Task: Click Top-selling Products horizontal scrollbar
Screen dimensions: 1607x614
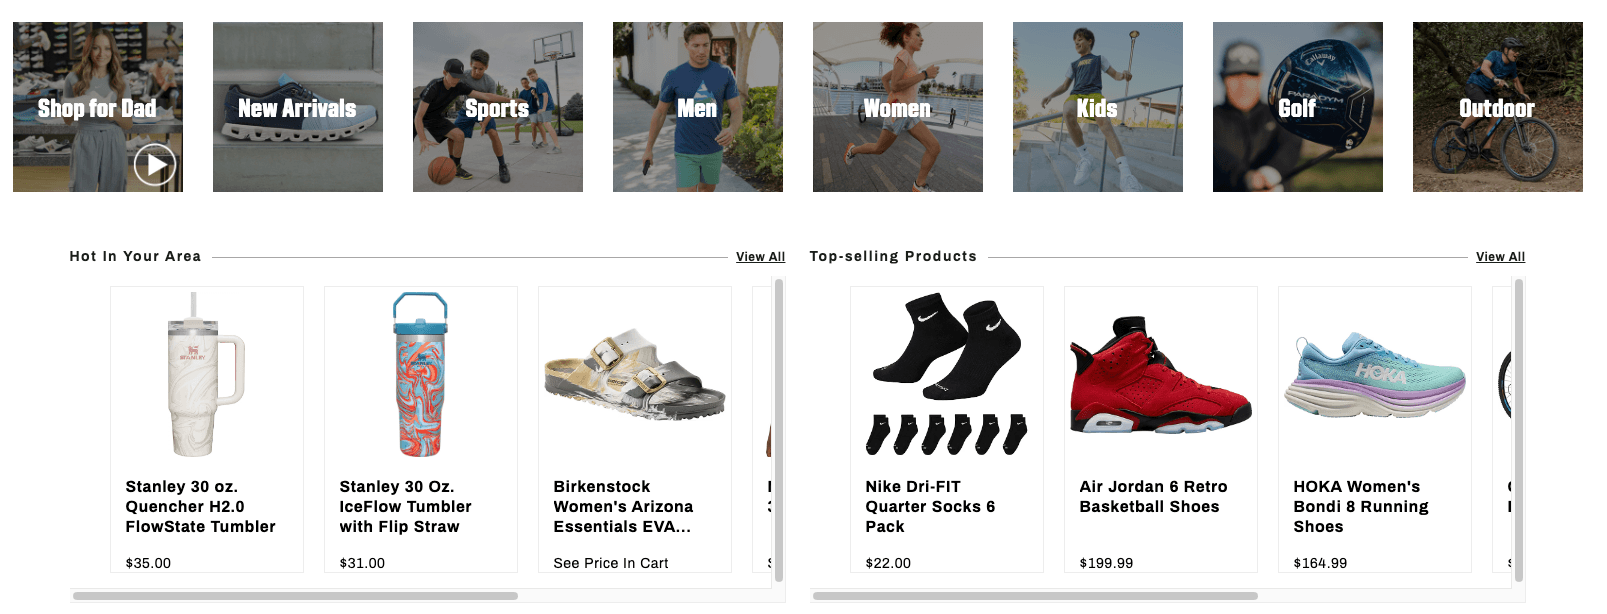Action: click(x=1035, y=596)
